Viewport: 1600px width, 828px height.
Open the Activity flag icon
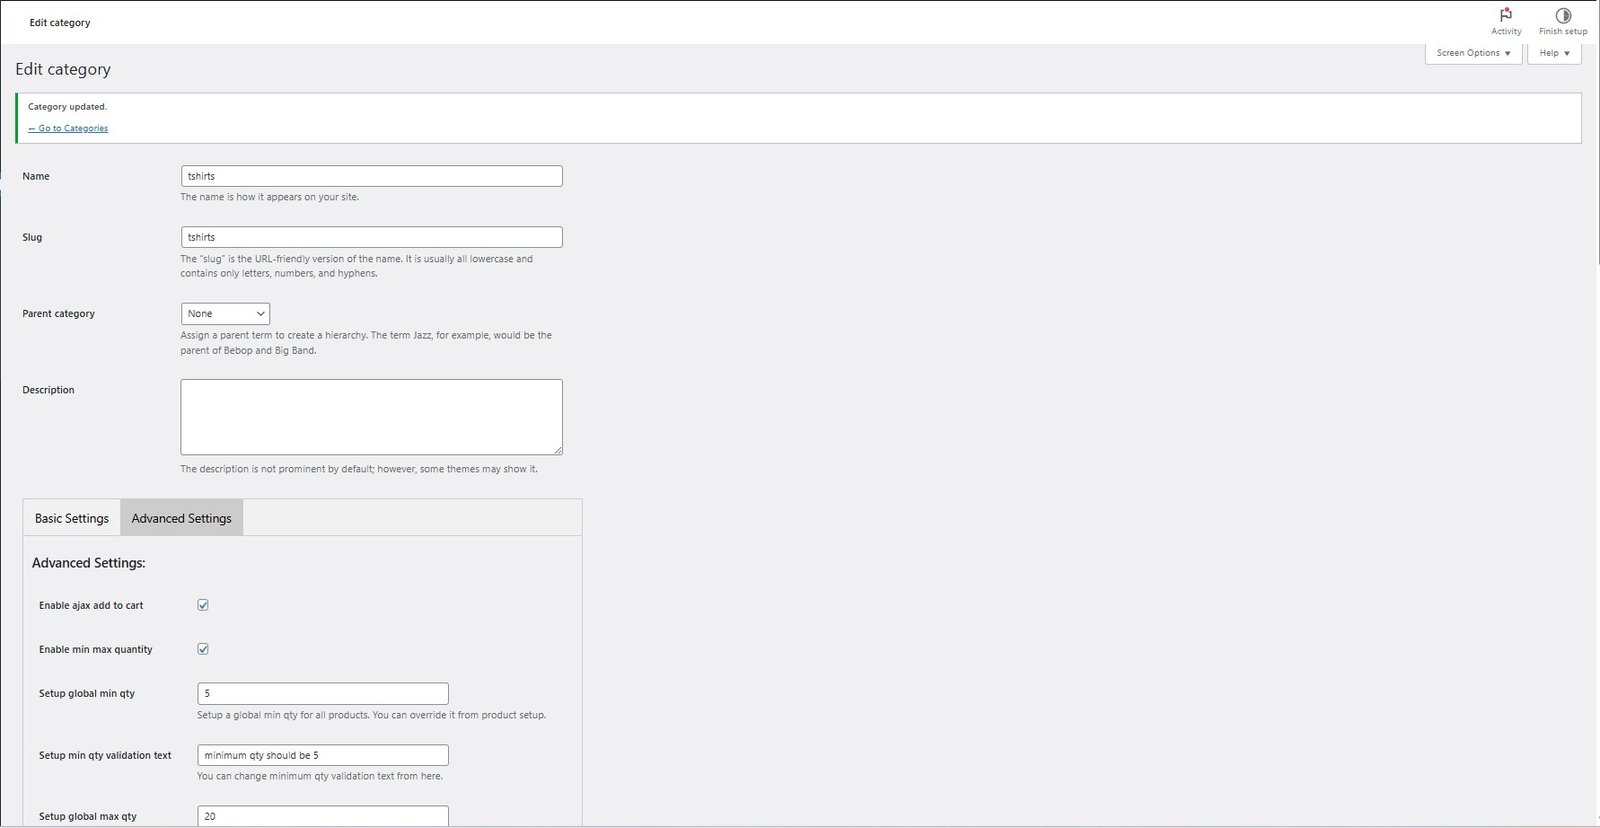point(1505,16)
